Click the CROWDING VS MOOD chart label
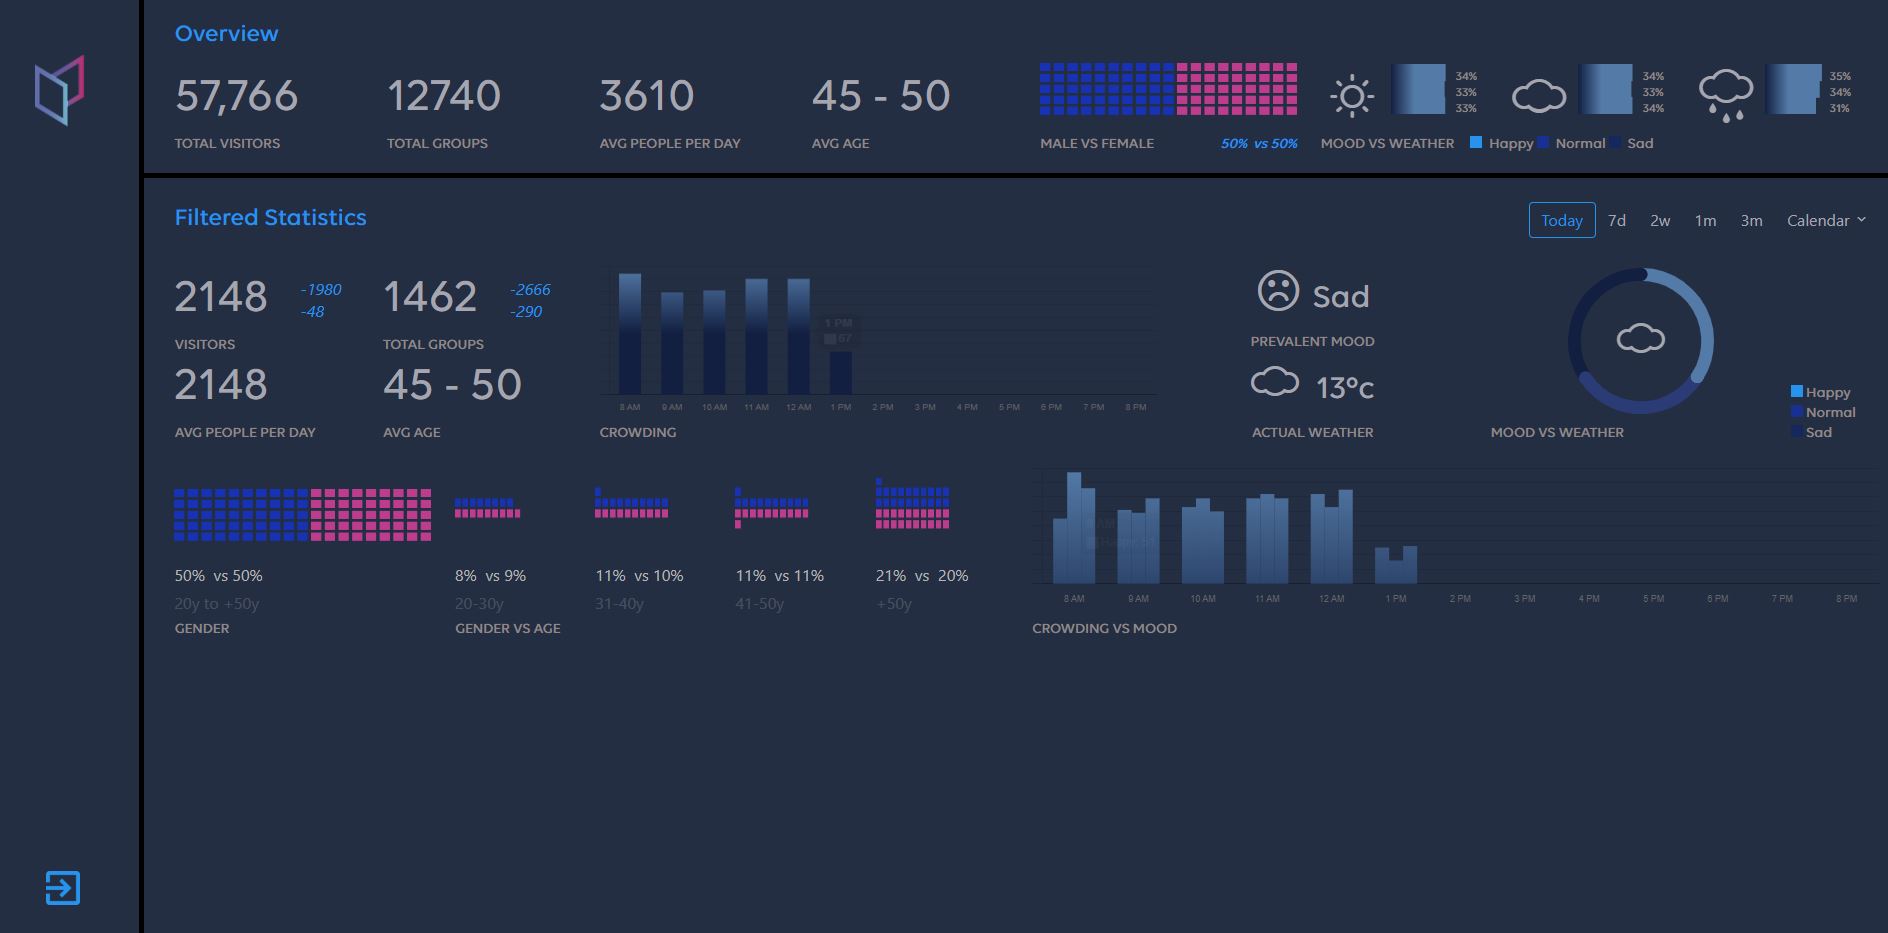The height and width of the screenshot is (933, 1888). tap(1104, 628)
